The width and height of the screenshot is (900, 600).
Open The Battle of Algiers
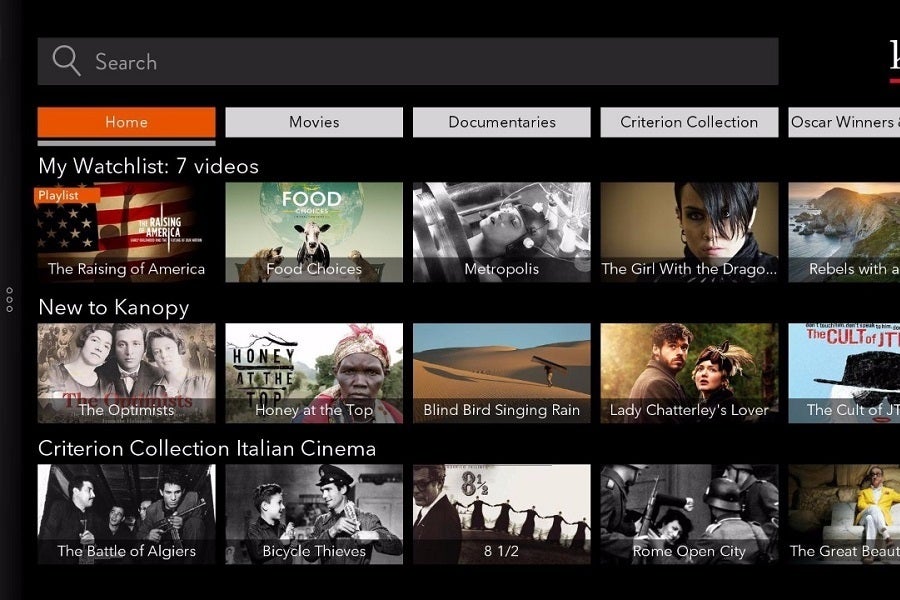pos(126,514)
